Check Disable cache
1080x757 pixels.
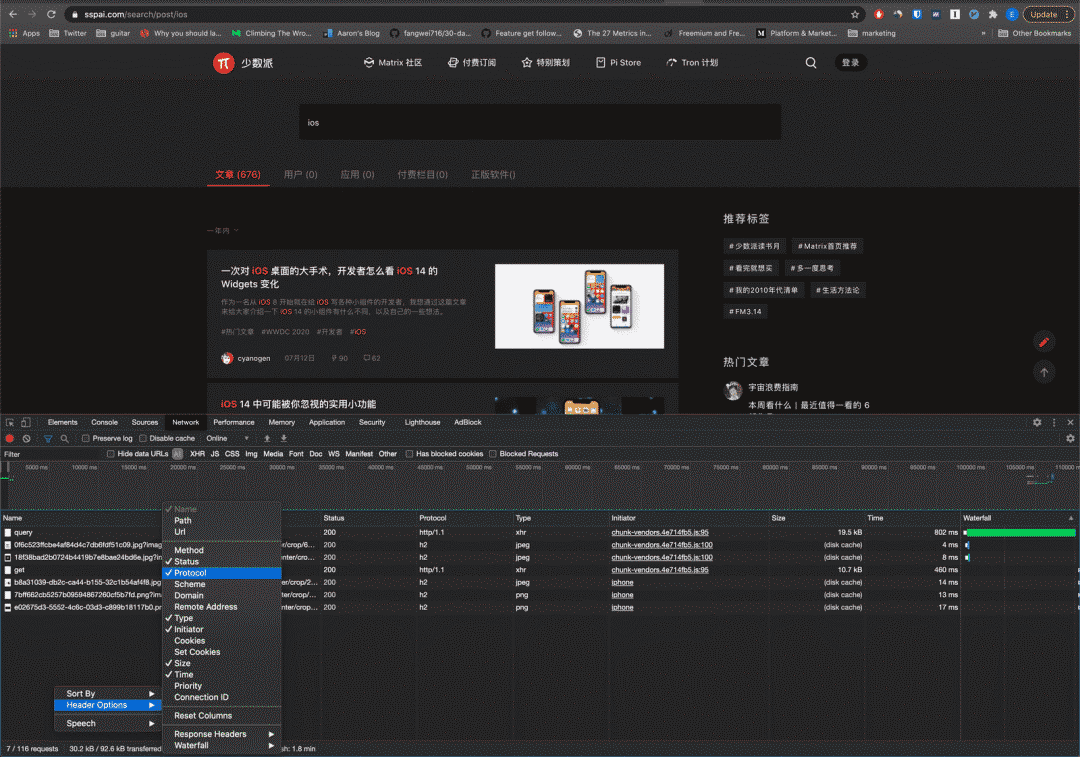coord(142,439)
